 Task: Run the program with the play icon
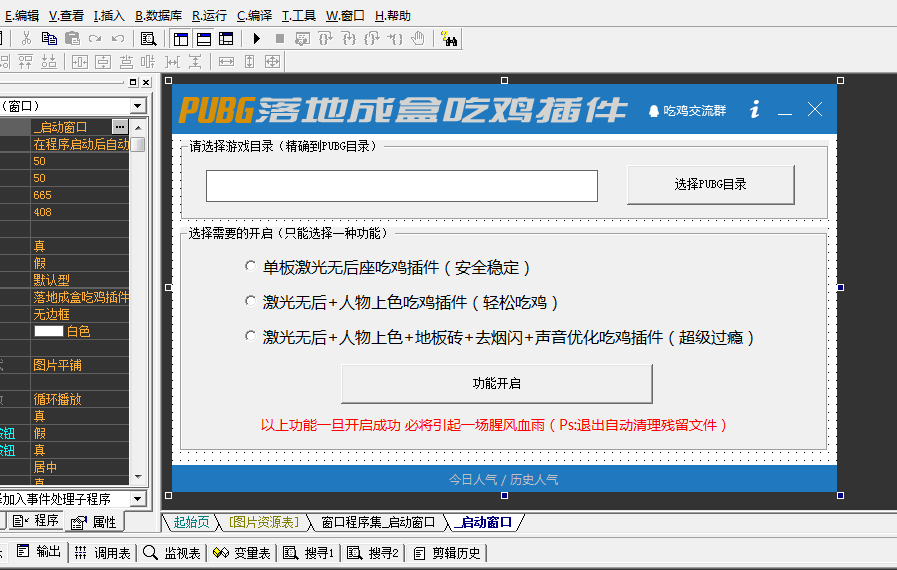point(257,38)
